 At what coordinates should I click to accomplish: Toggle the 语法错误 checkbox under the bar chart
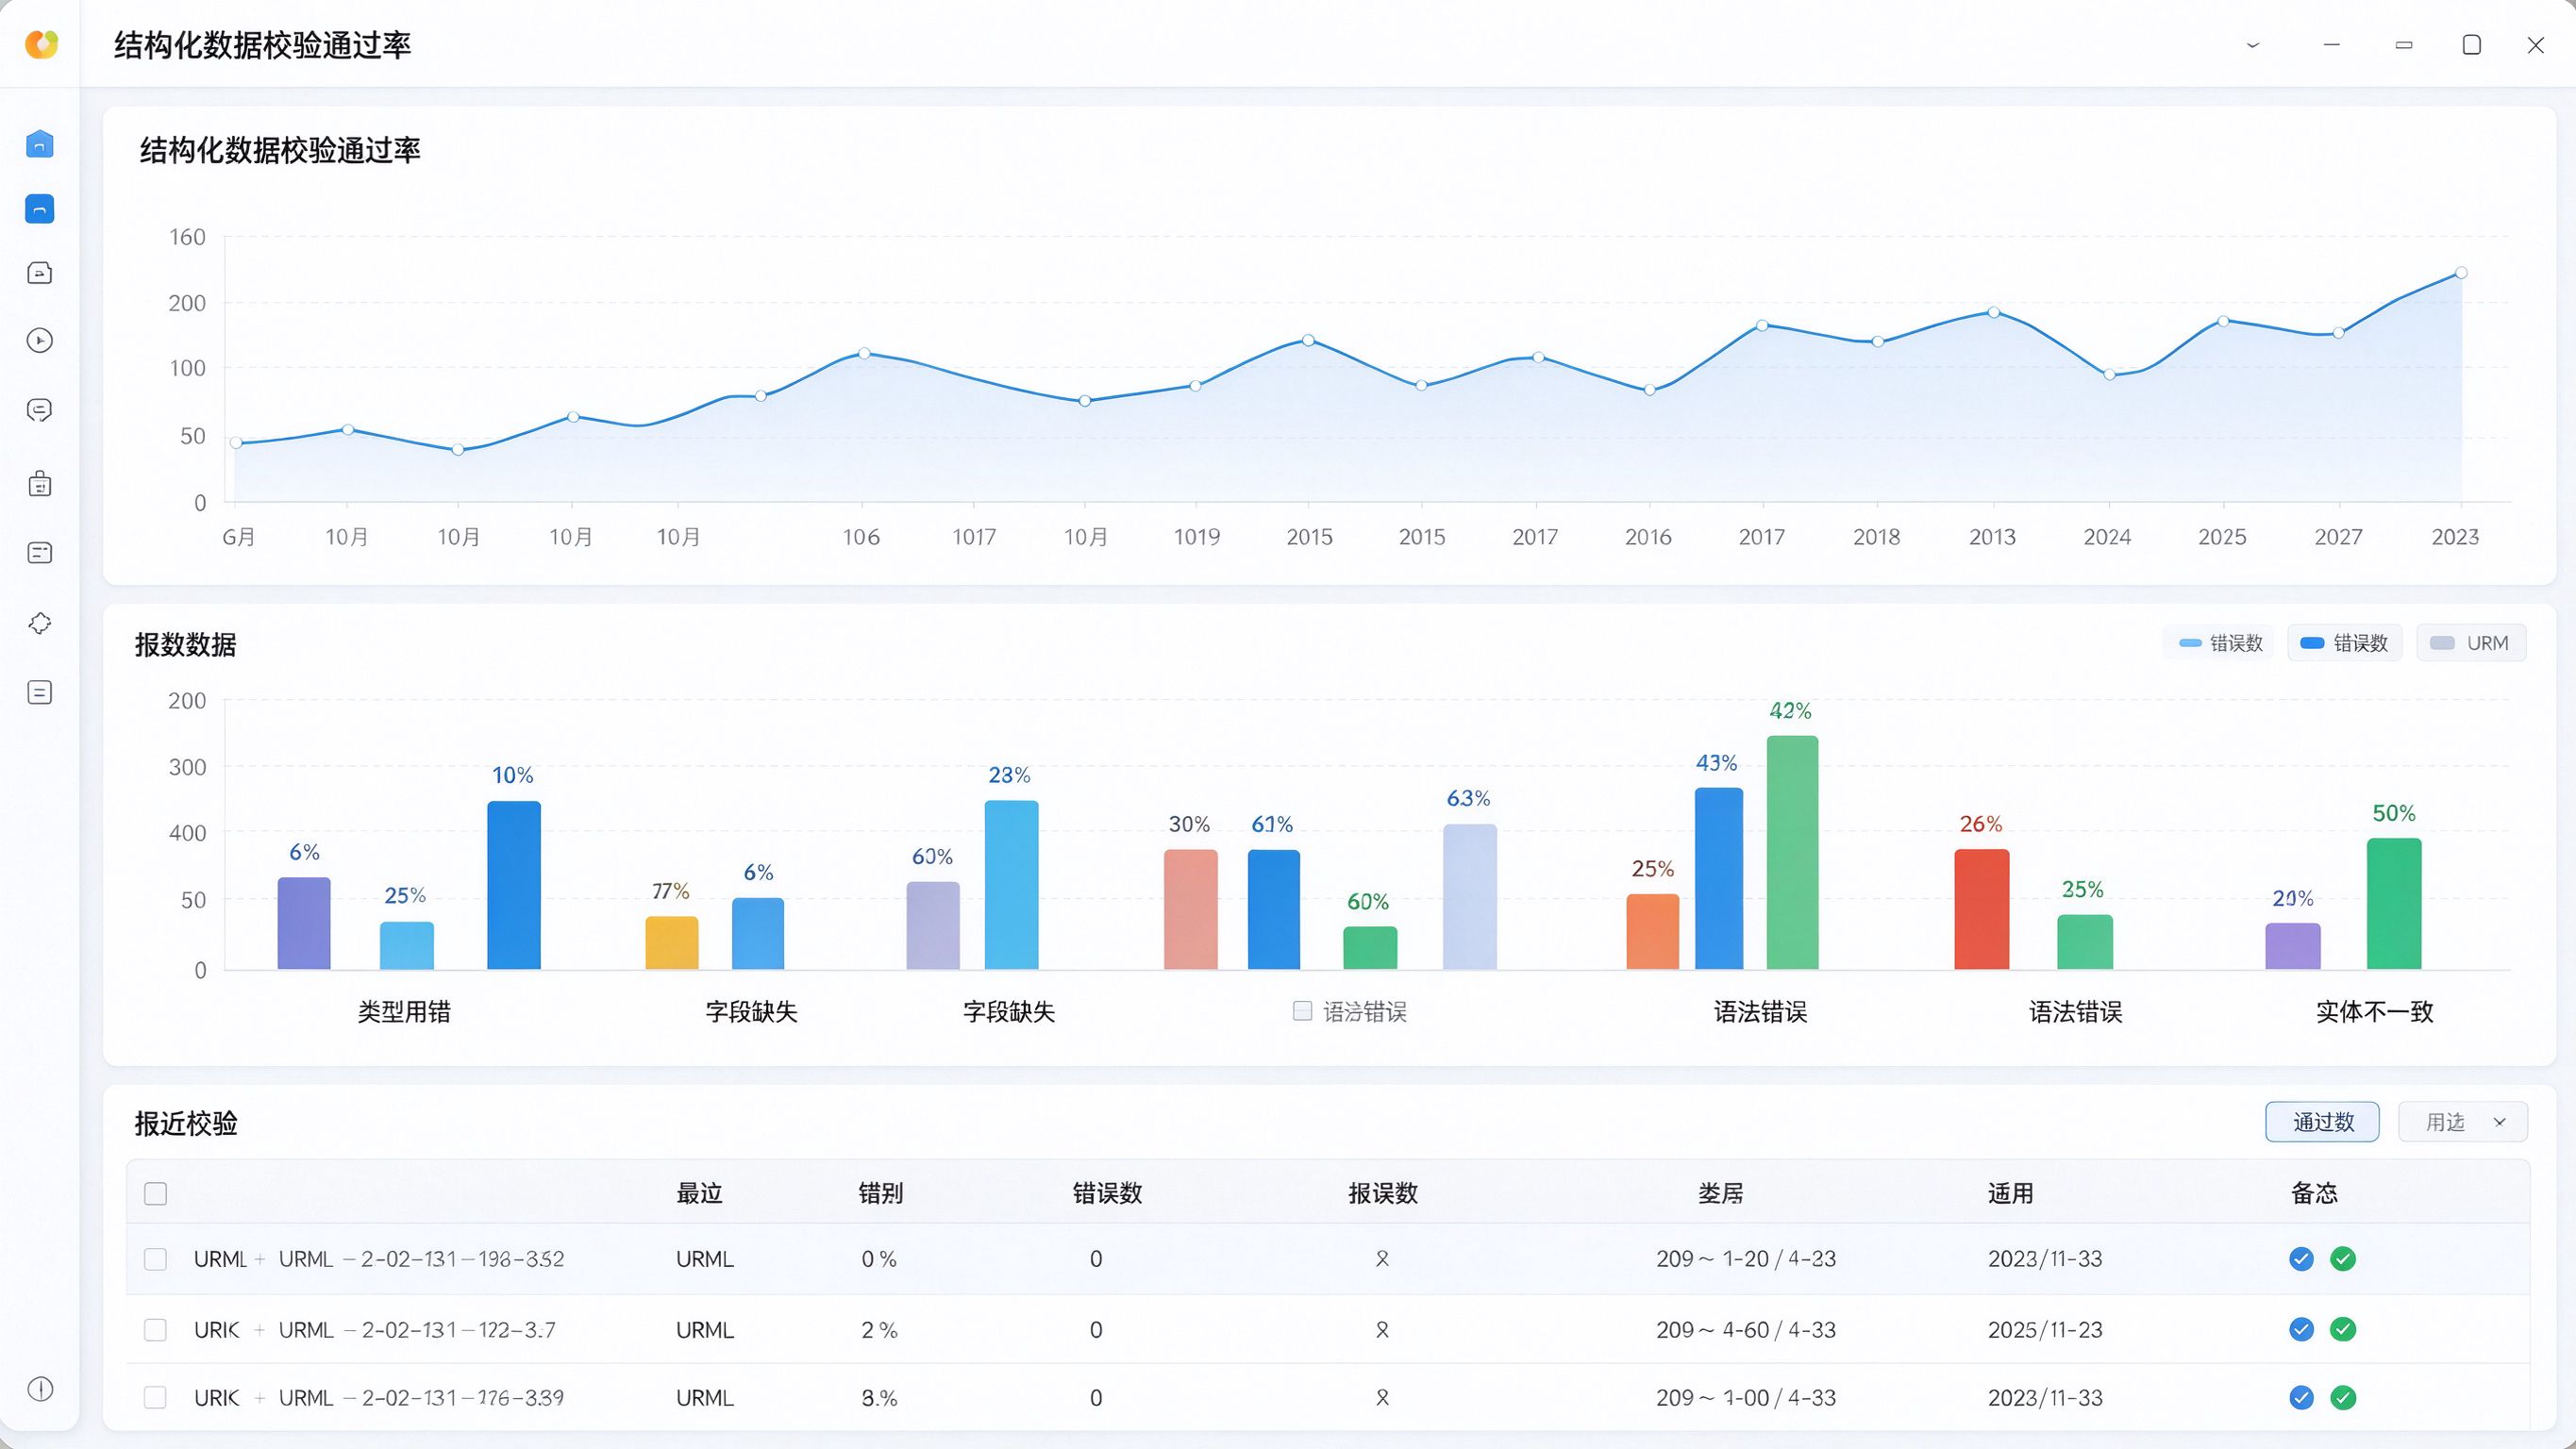coord(1302,1011)
